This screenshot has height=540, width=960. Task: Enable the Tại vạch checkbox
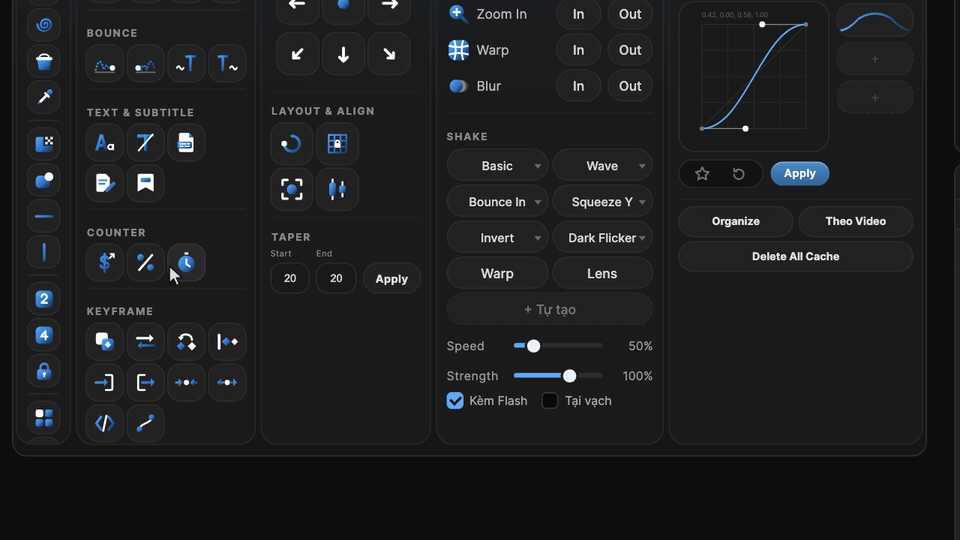(x=550, y=400)
